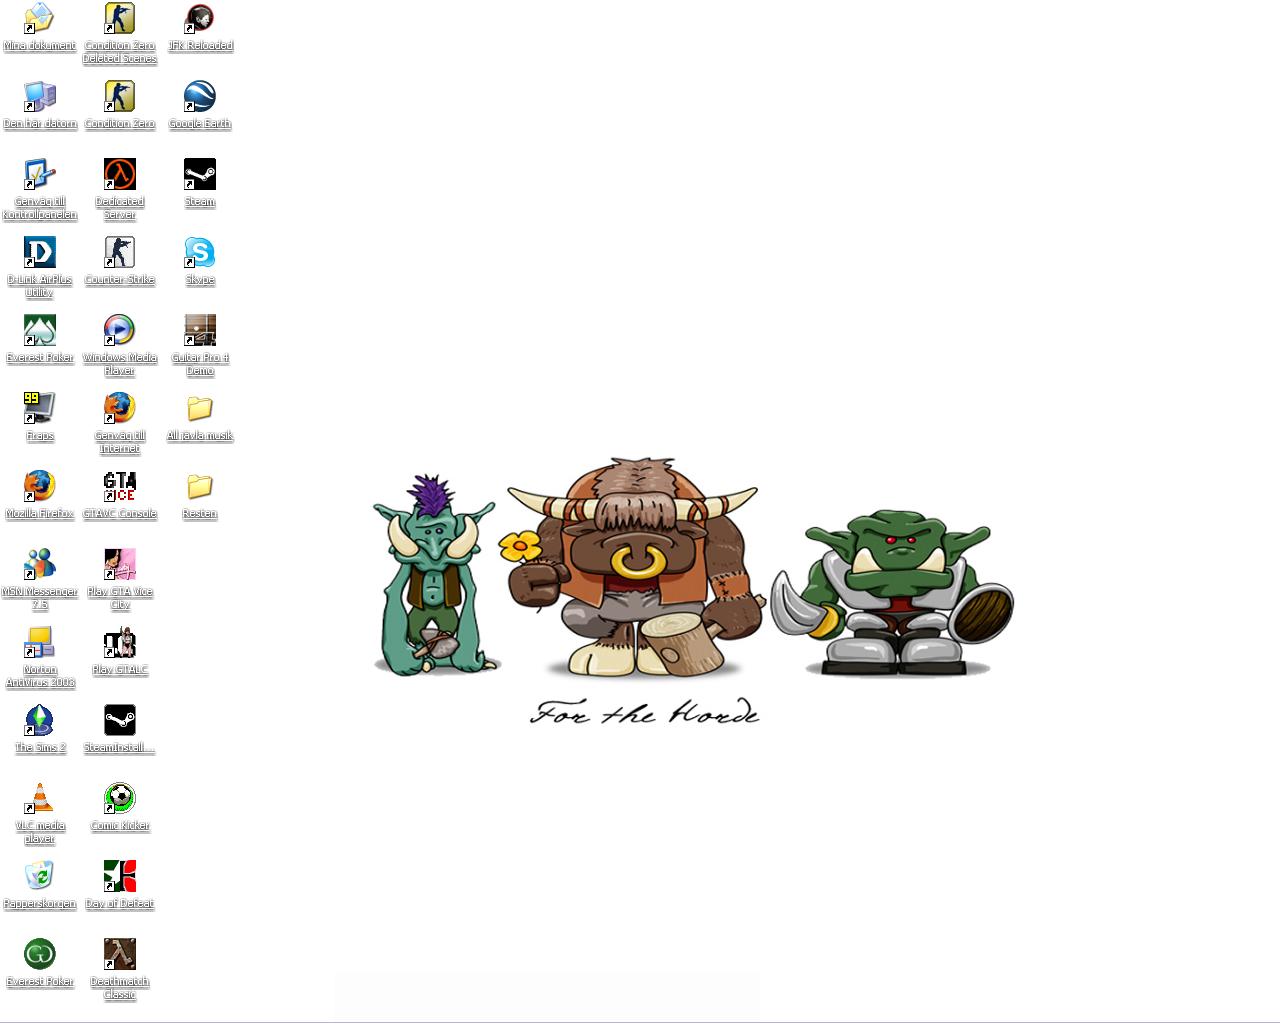The height and width of the screenshot is (1024, 1280).
Task: Open the Dedicated Server shortcut
Action: tap(120, 174)
